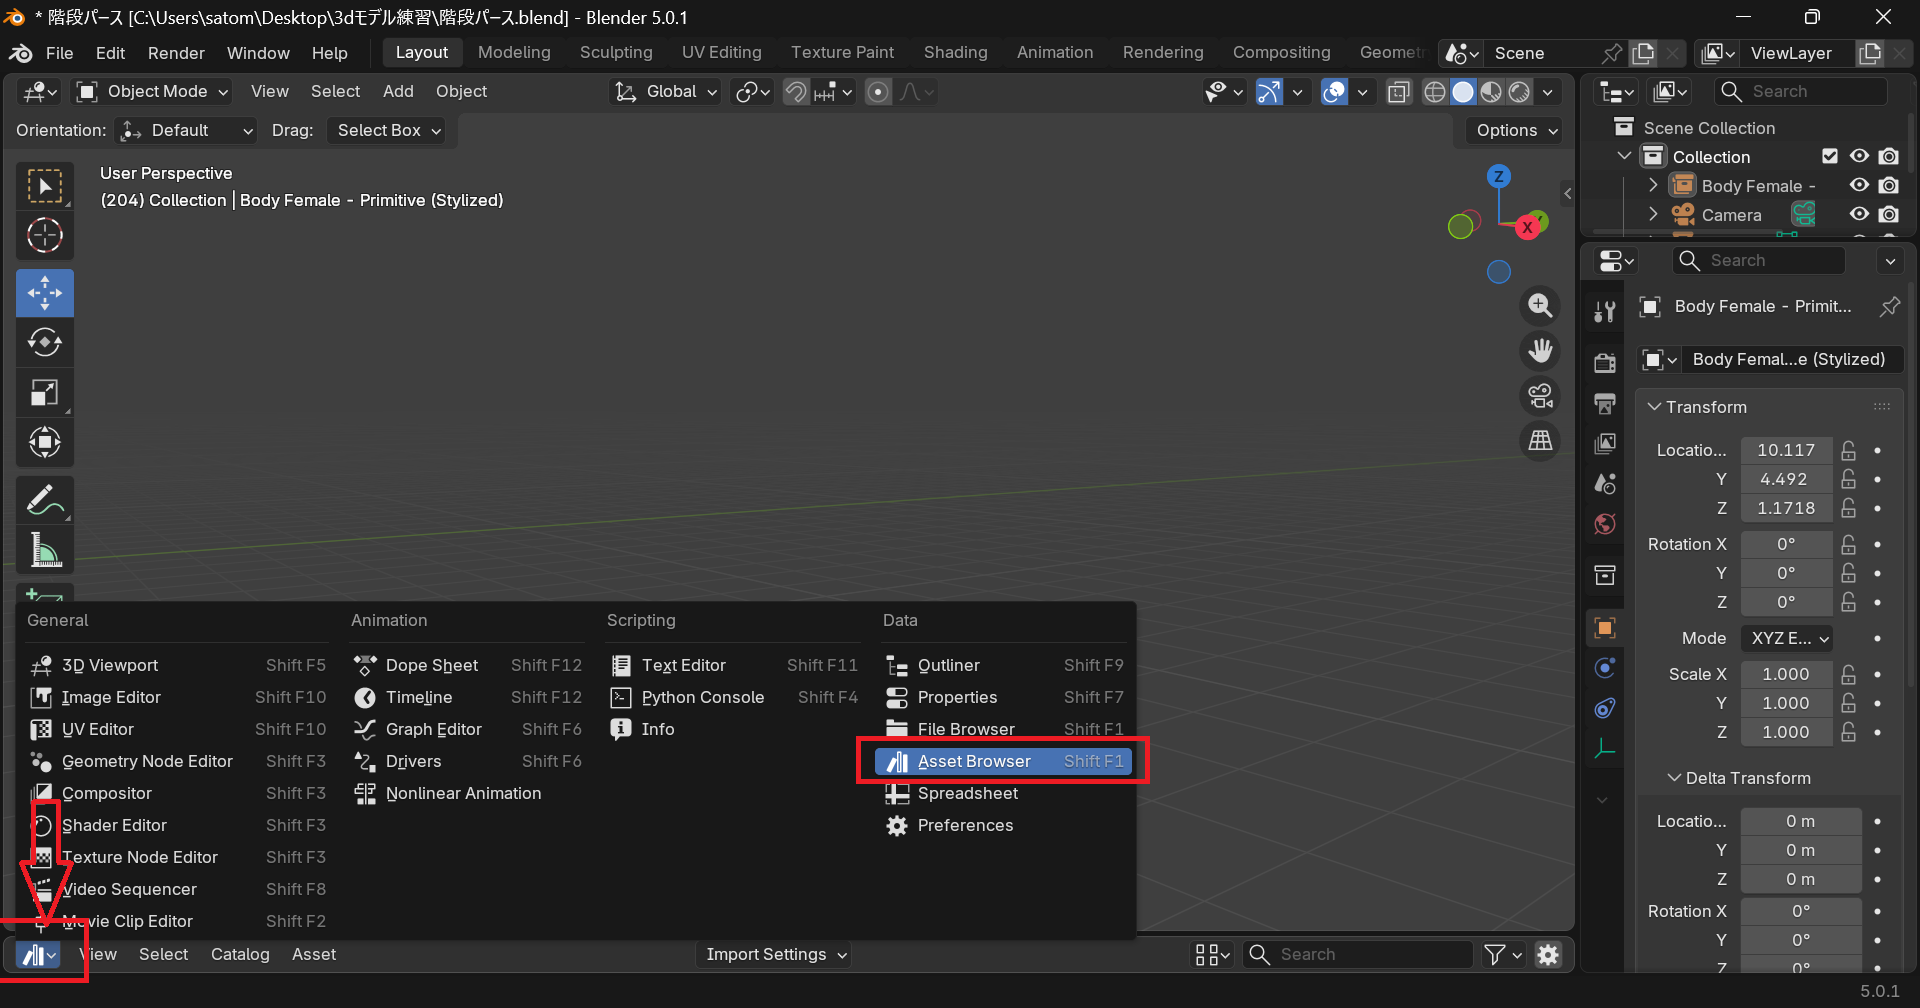Select the Measure tool

point(45,550)
